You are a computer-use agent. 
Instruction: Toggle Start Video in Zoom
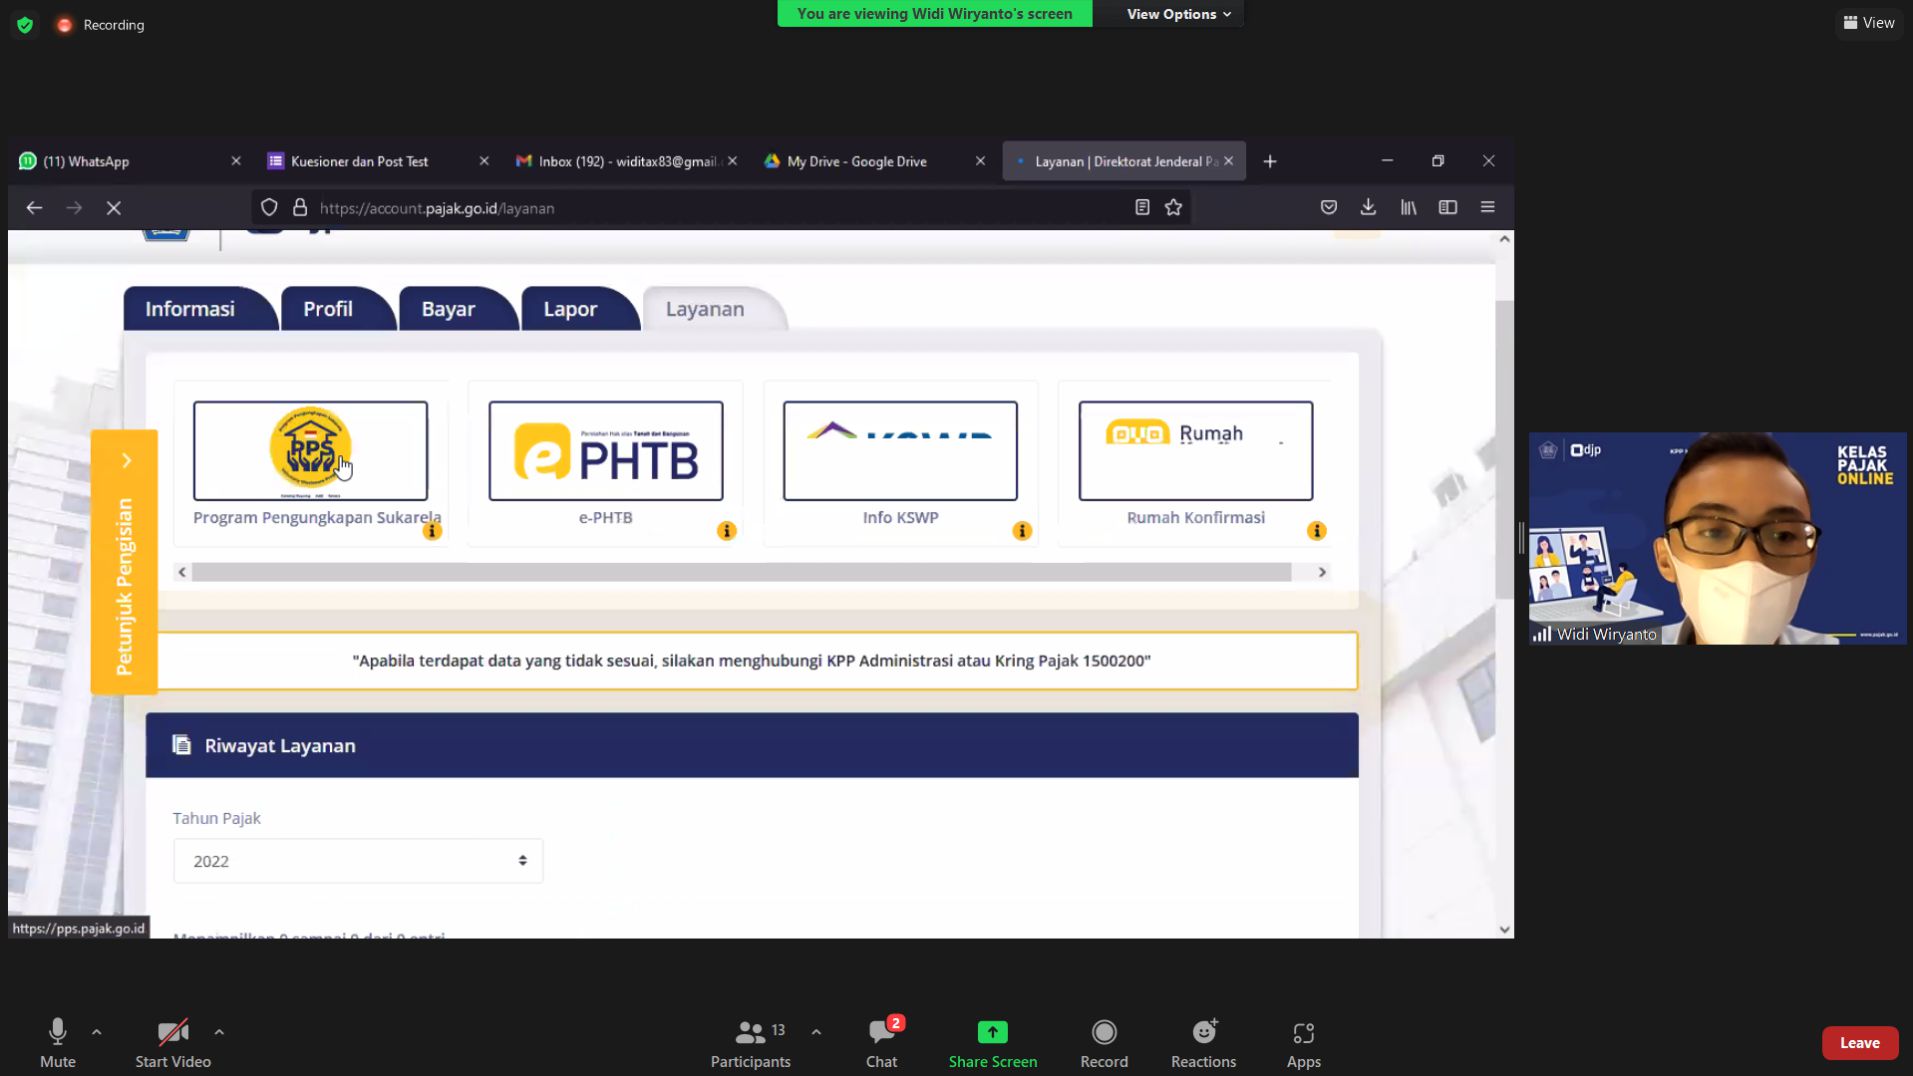pyautogui.click(x=173, y=1042)
